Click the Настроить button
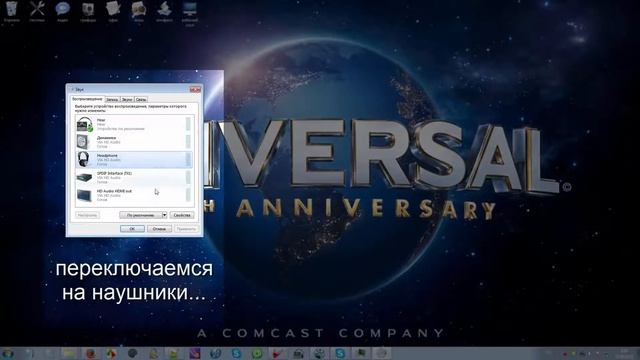Viewport: 640px width, 360px height. click(x=87, y=215)
